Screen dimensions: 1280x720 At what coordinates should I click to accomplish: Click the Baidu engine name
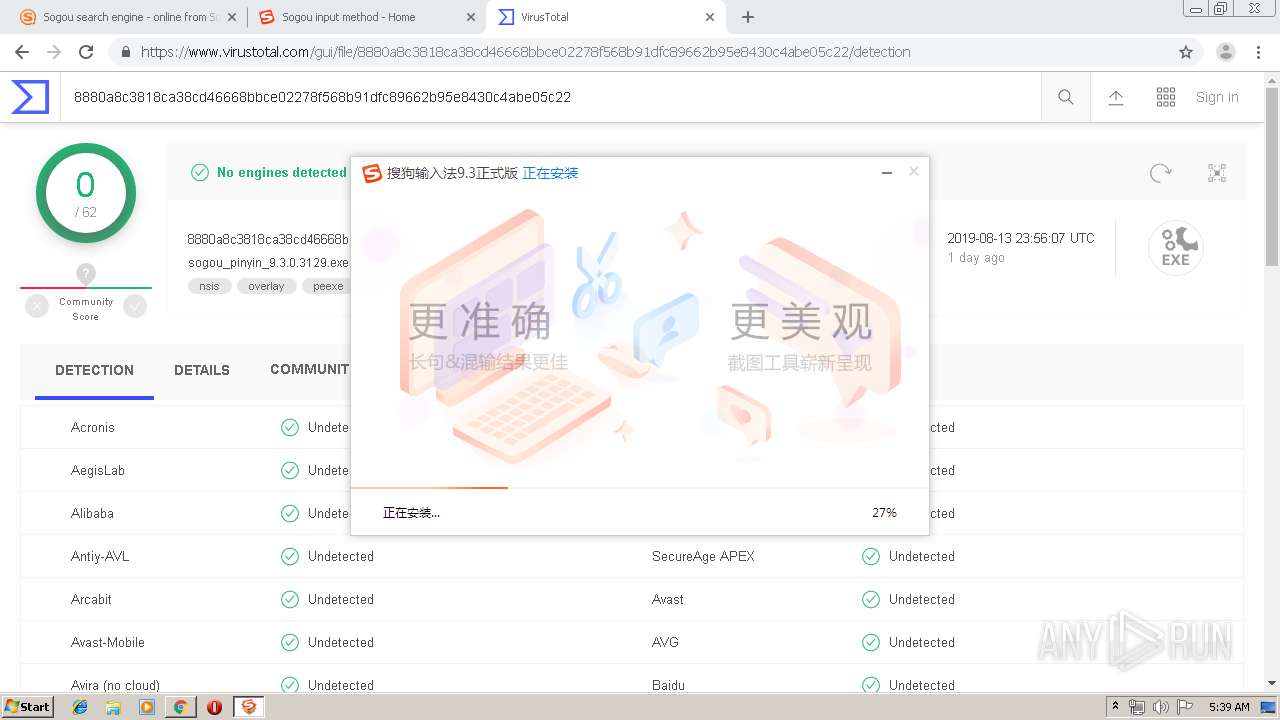668,685
